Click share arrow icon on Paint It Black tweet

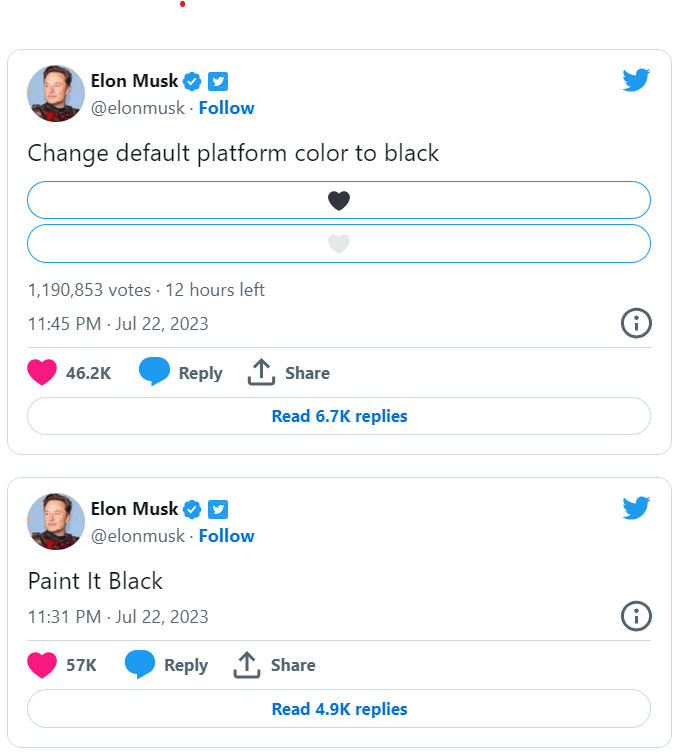[x=247, y=664]
